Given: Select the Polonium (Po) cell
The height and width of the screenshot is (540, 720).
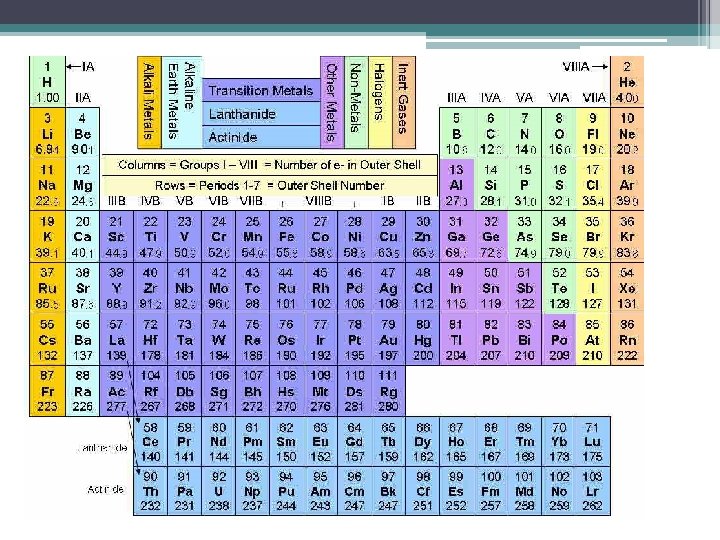Looking at the screenshot, I should click(x=559, y=340).
